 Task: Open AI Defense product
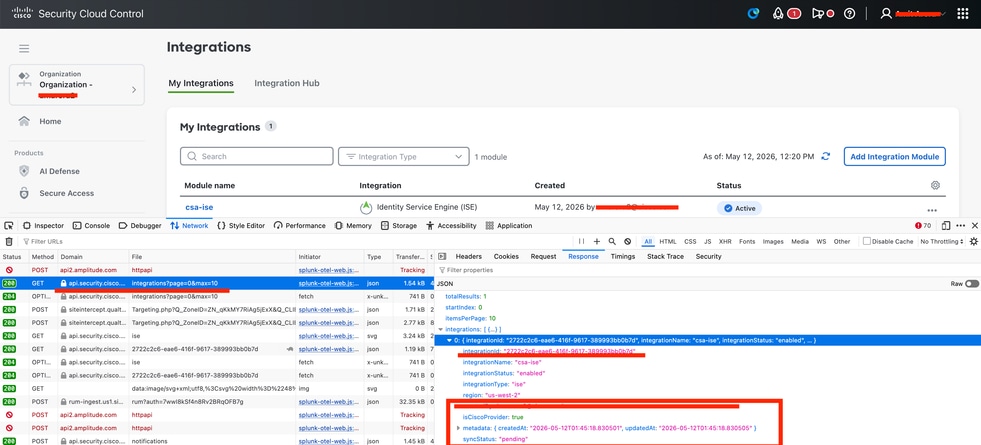(59, 171)
